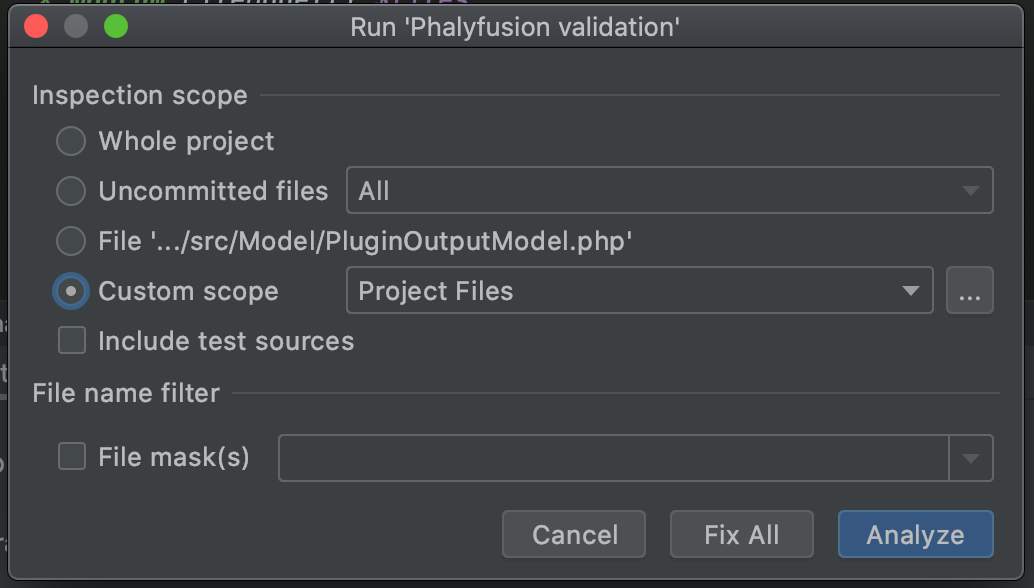This screenshot has height=588, width=1034.
Task: Select the File PluginOutputModel.php scope option
Action: [x=71, y=241]
